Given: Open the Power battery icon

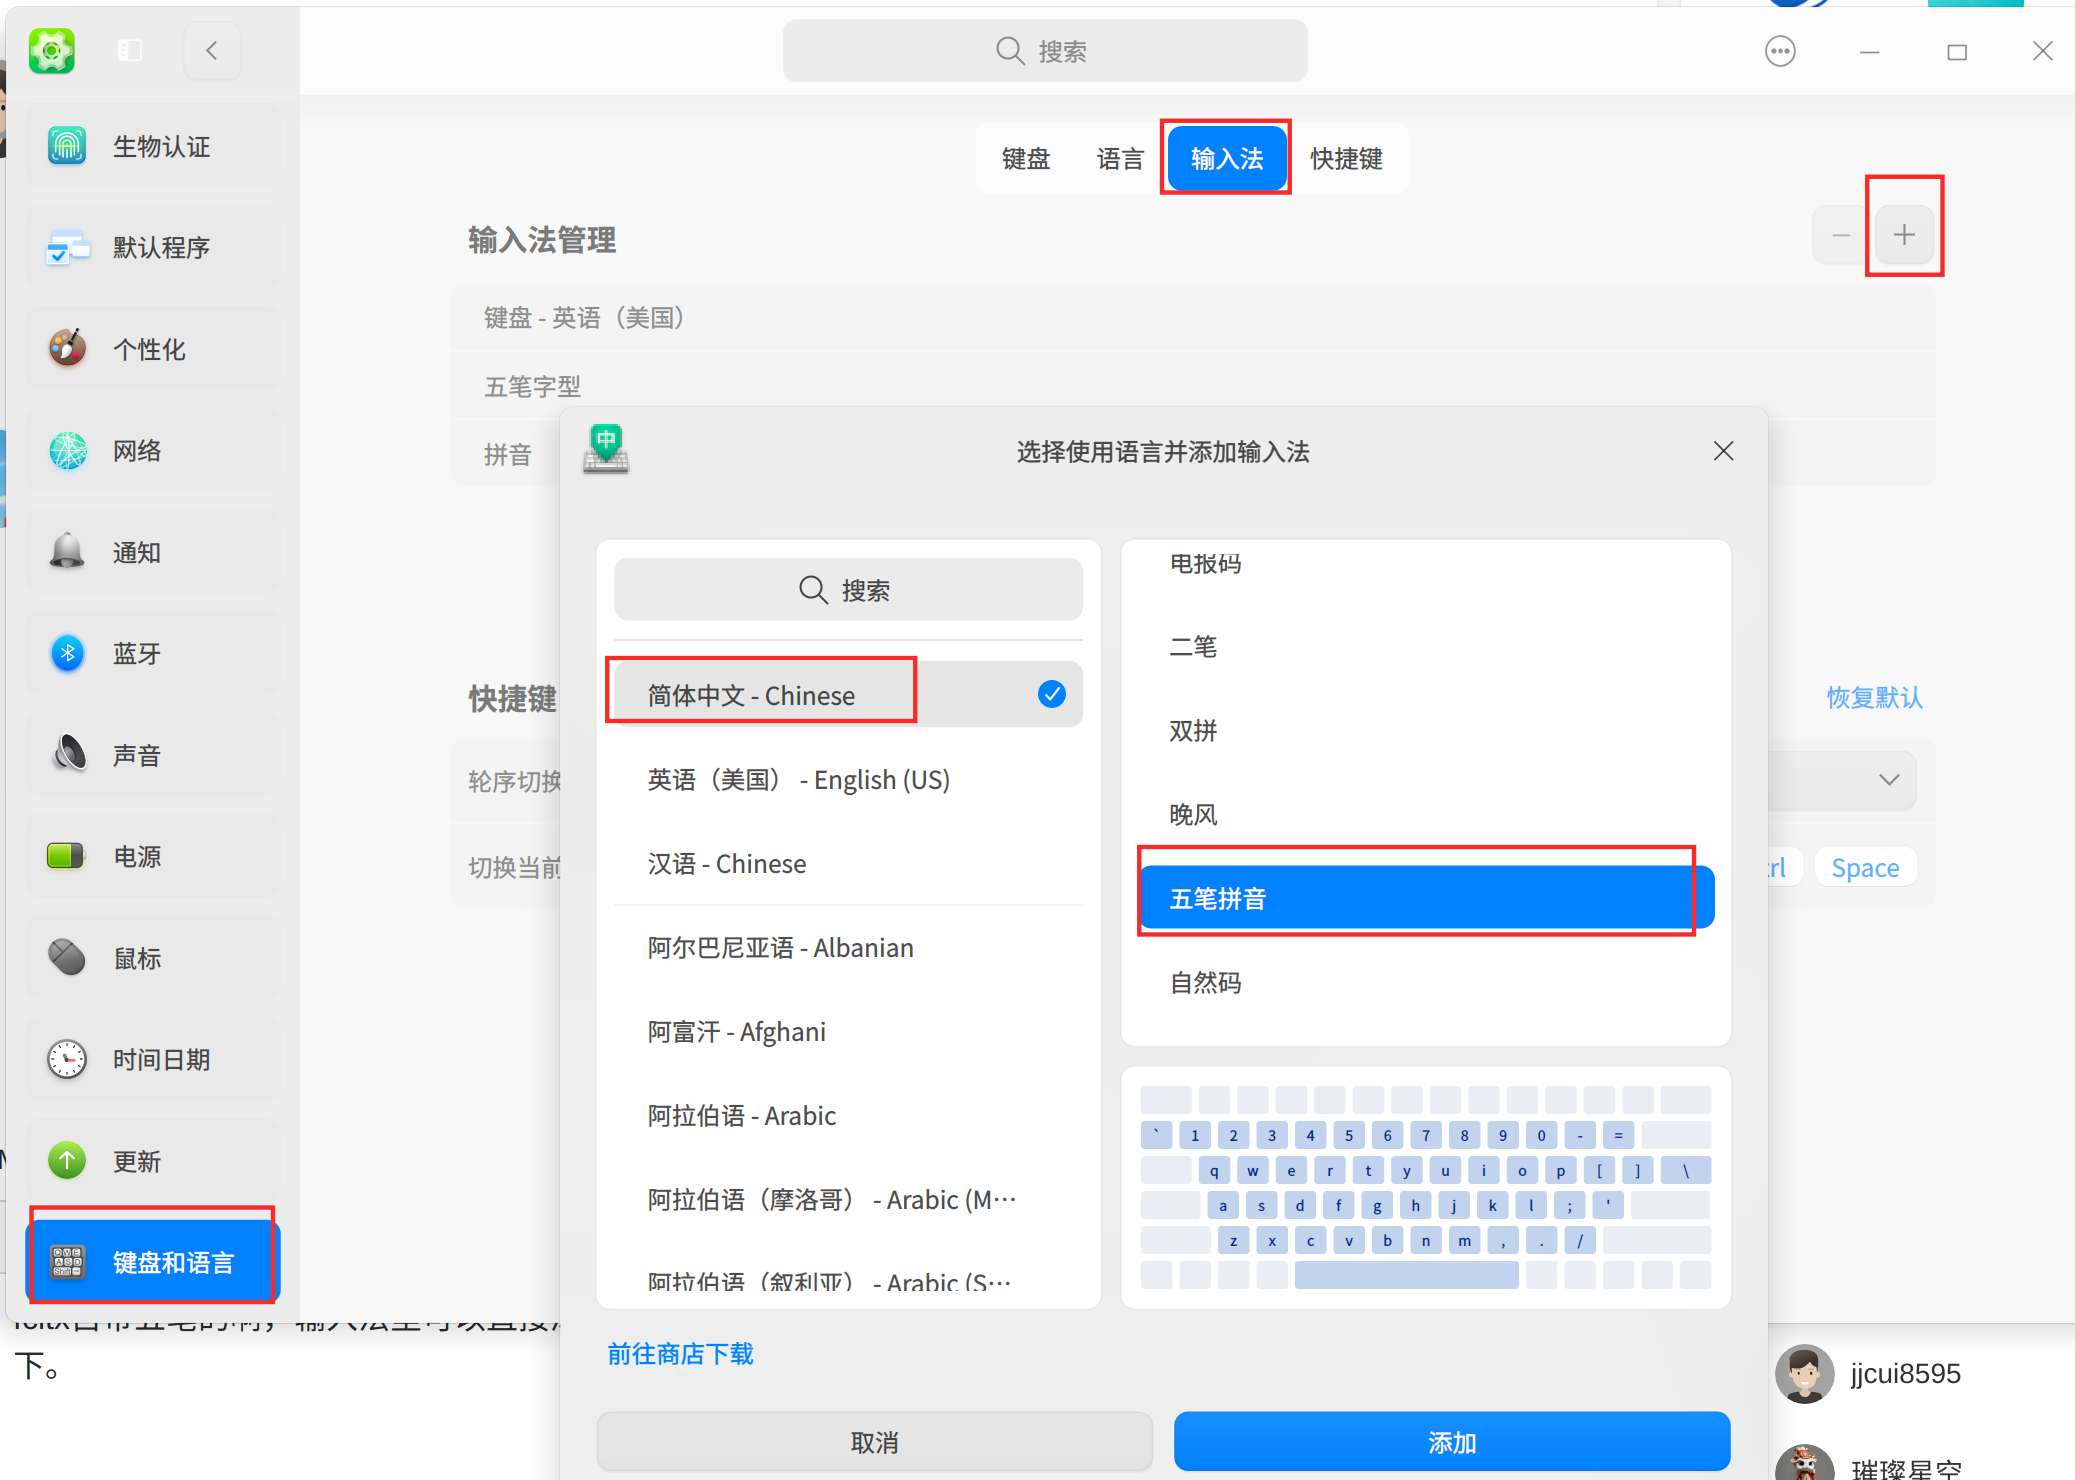Looking at the screenshot, I should coord(66,856).
